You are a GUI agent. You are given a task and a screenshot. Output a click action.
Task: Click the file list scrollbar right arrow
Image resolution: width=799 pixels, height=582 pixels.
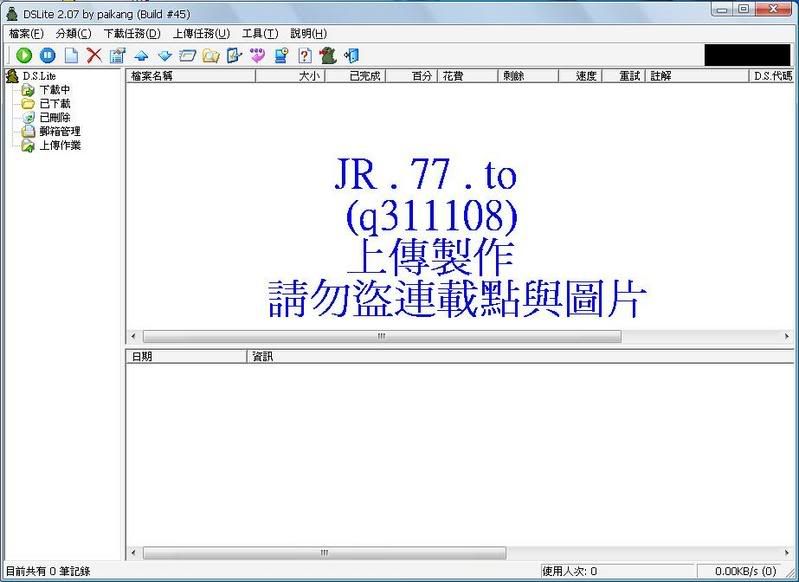[787, 336]
